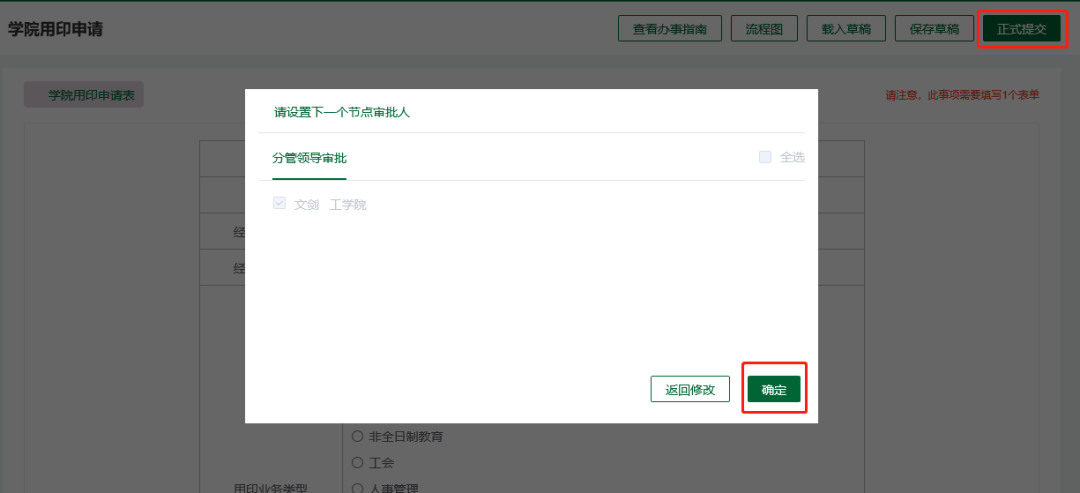Toggle the 全选 checkbox
Screen dimensions: 1080x493
pyautogui.click(x=765, y=157)
